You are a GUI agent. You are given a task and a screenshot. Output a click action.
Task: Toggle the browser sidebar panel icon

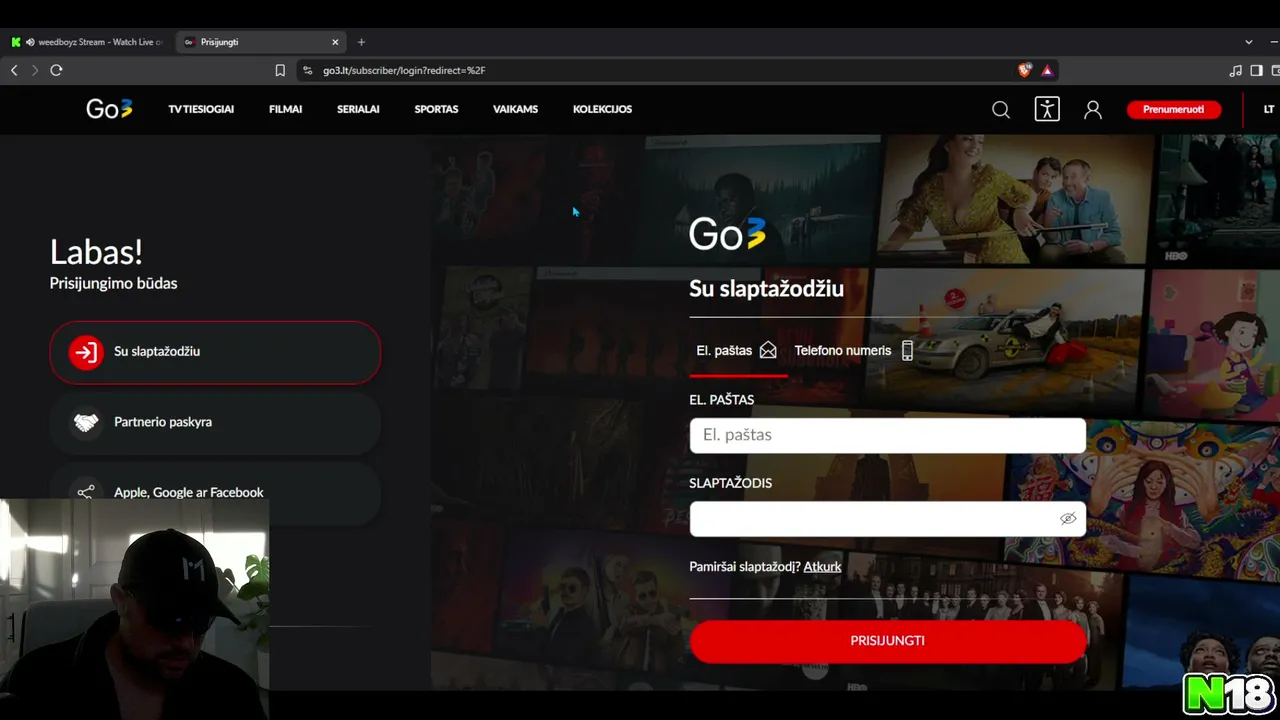pyautogui.click(x=1257, y=70)
